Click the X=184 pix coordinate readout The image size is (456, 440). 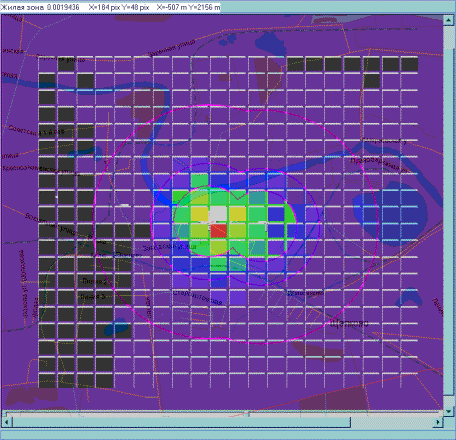104,7
